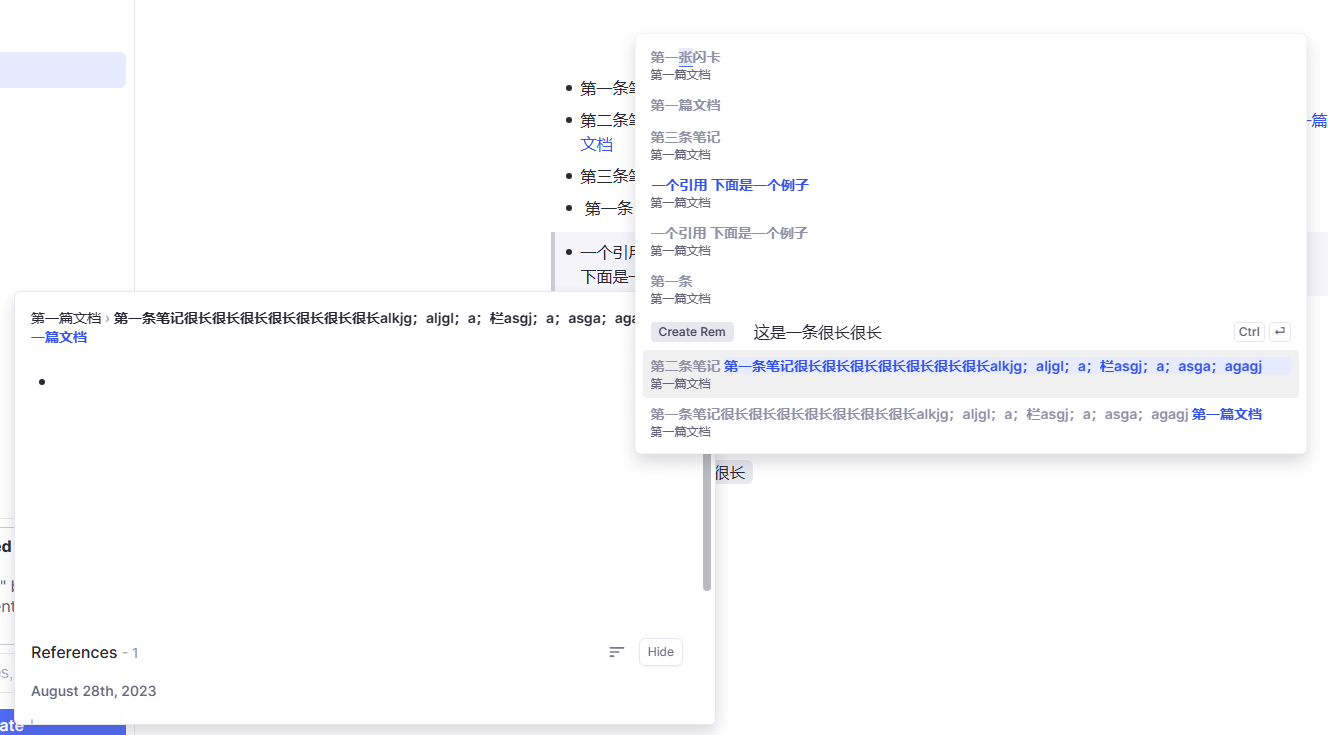Screen dimensions: 1328x735
Task: Click the Create Rem button in the popup
Action: click(x=692, y=331)
